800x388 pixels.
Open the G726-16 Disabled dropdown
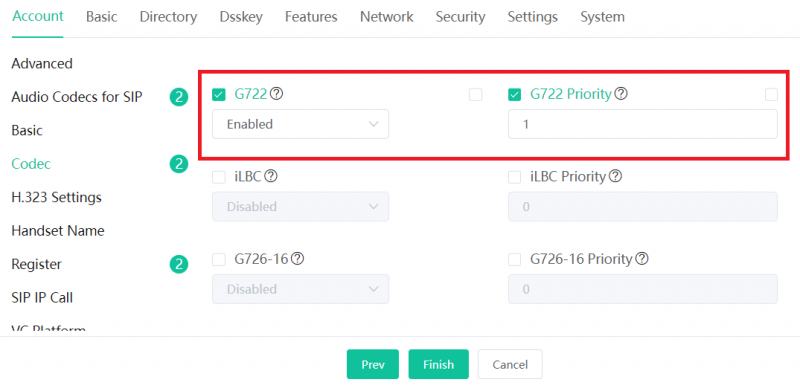301,289
